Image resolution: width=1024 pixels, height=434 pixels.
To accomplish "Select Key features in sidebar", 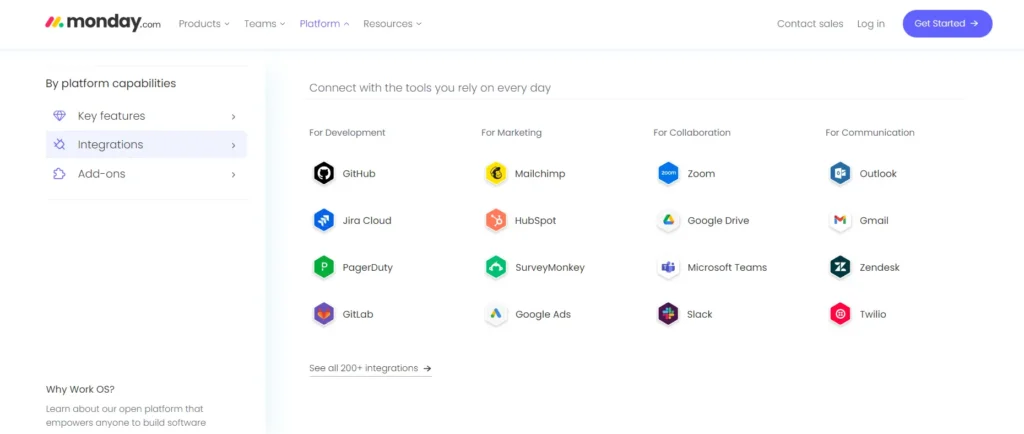I will (x=146, y=116).
